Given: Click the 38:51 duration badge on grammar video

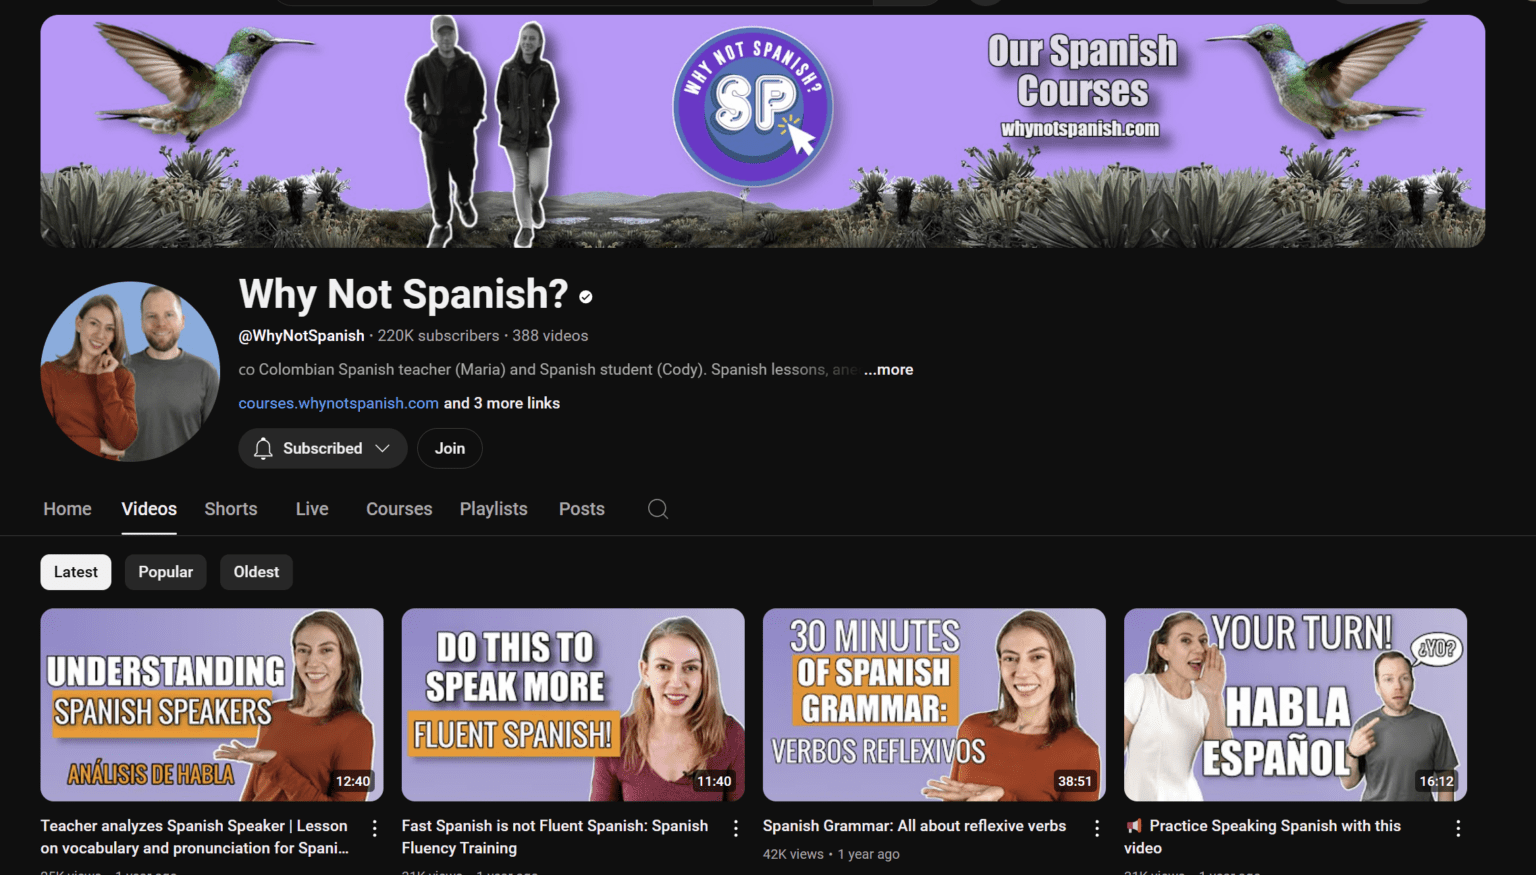Looking at the screenshot, I should 1075,781.
